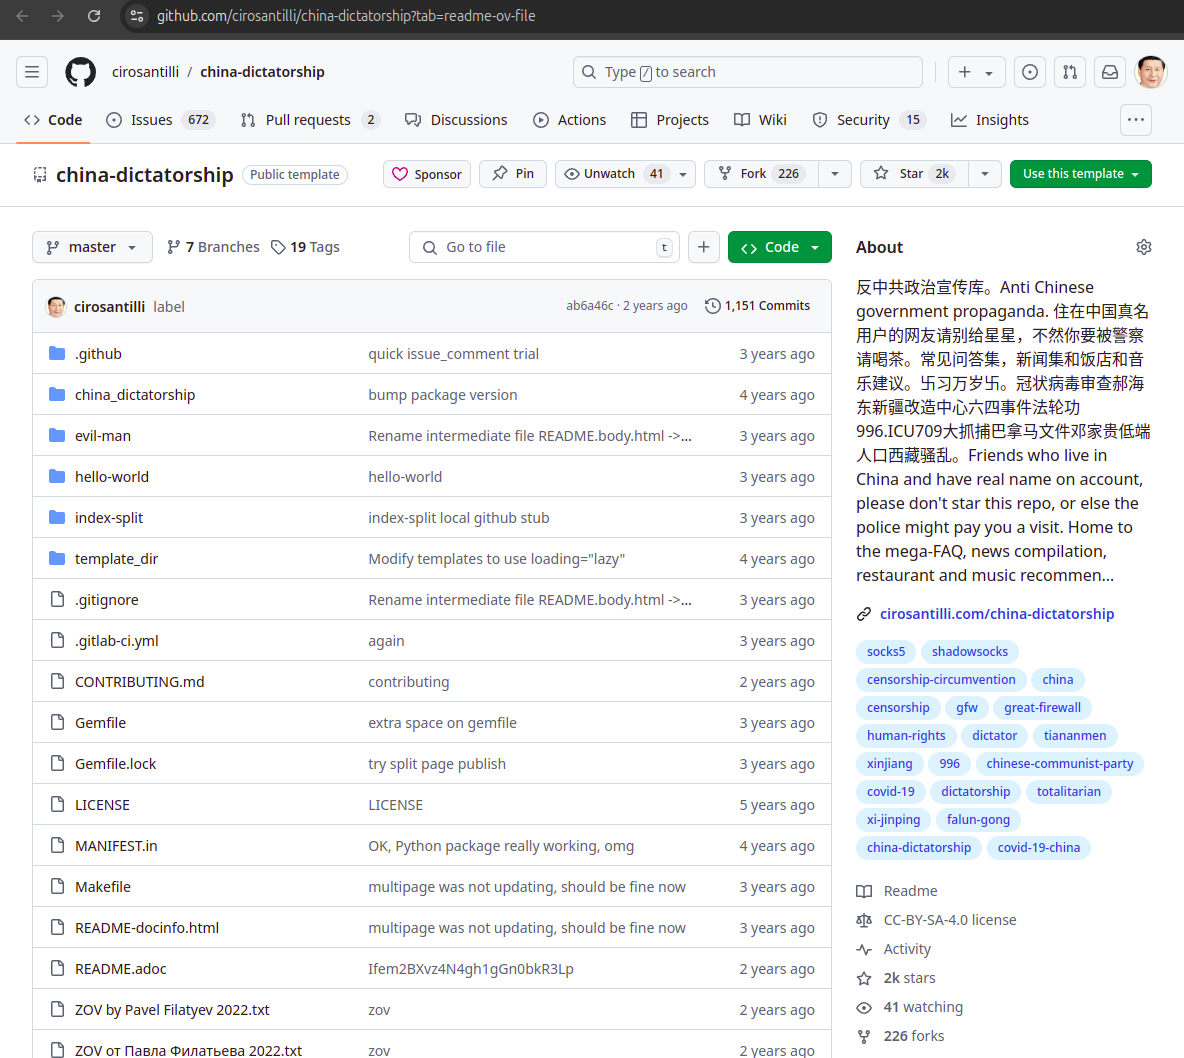Screen dimensions: 1184x1058
Task: Star the repository
Action: pos(914,174)
